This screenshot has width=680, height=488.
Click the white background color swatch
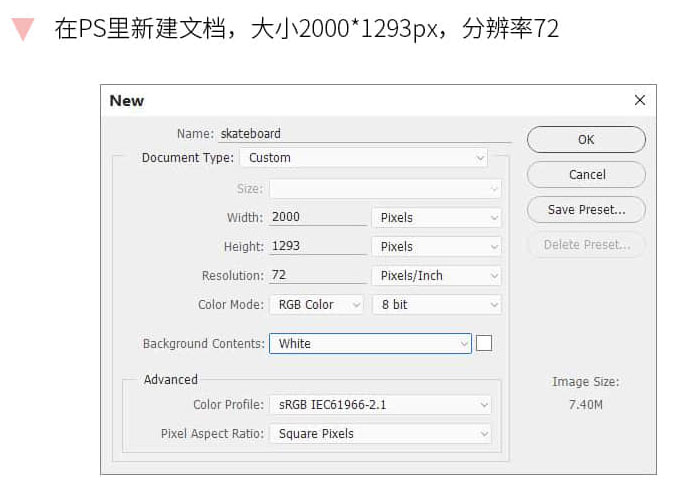tap(484, 343)
